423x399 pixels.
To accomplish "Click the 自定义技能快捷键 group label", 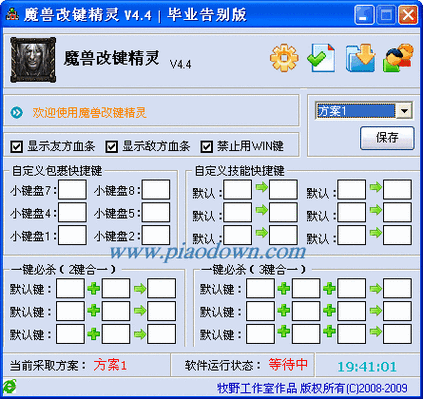I will pyautogui.click(x=239, y=171).
